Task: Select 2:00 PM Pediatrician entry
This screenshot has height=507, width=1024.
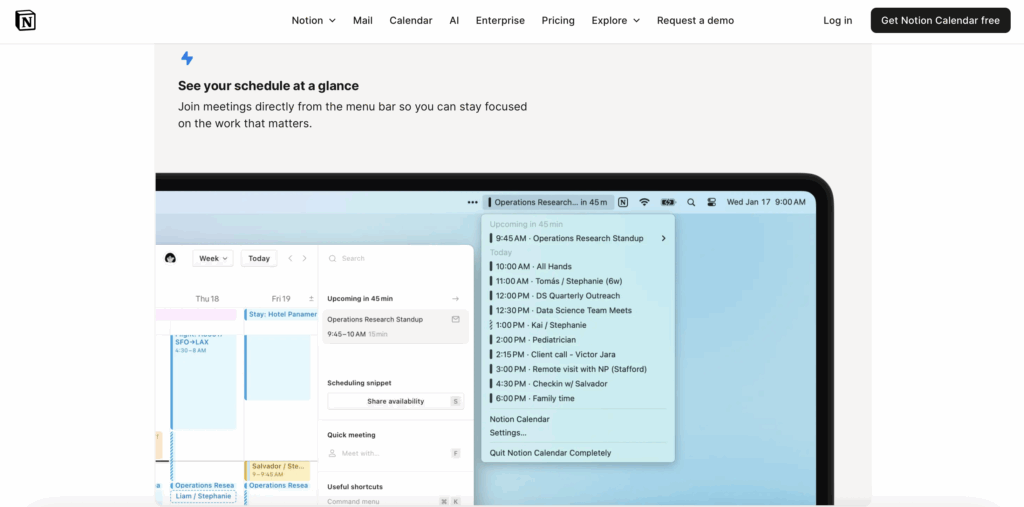Action: (x=578, y=340)
